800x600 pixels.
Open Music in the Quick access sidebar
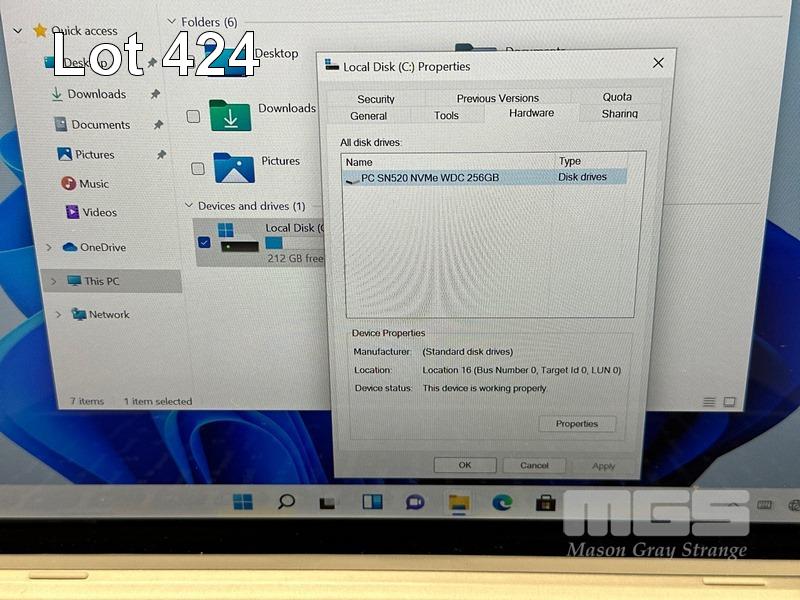tap(94, 184)
